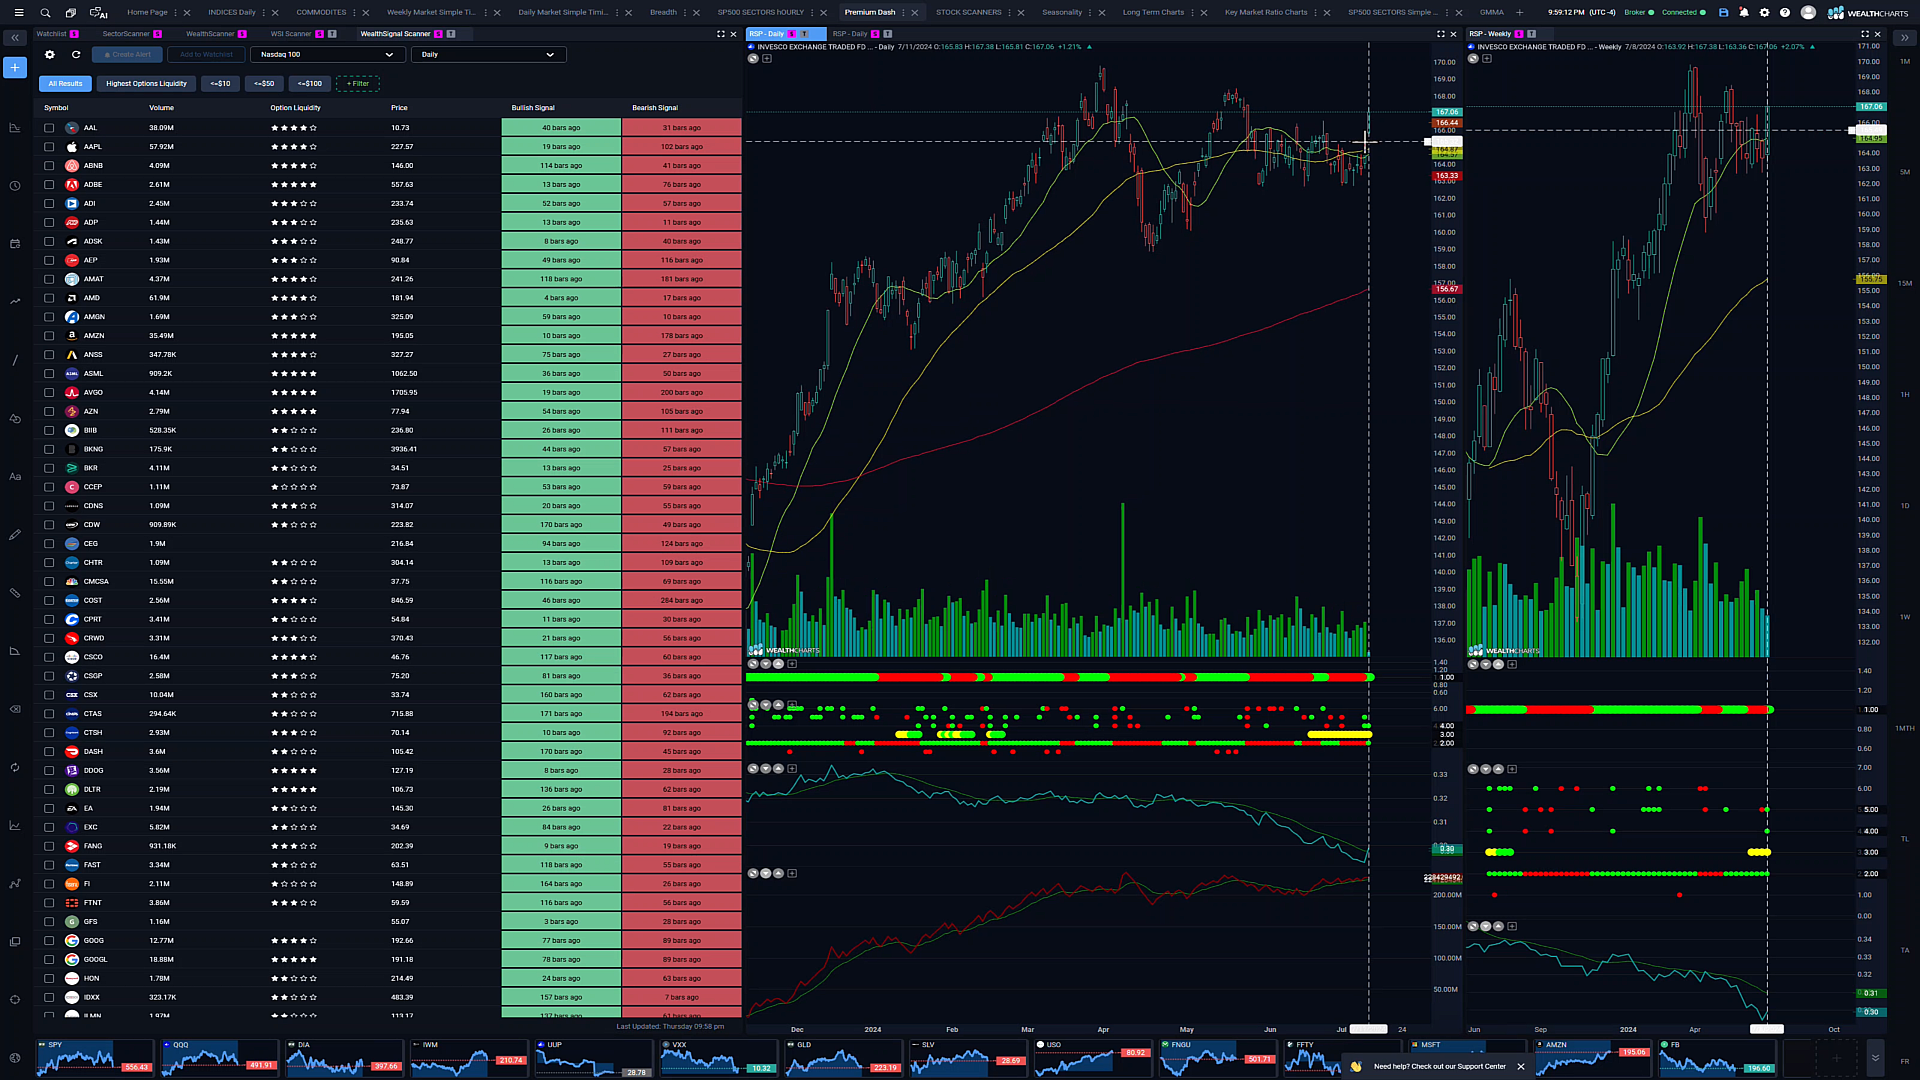Dismiss the Support Center help banner
The height and width of the screenshot is (1080, 1920).
tap(1521, 1067)
